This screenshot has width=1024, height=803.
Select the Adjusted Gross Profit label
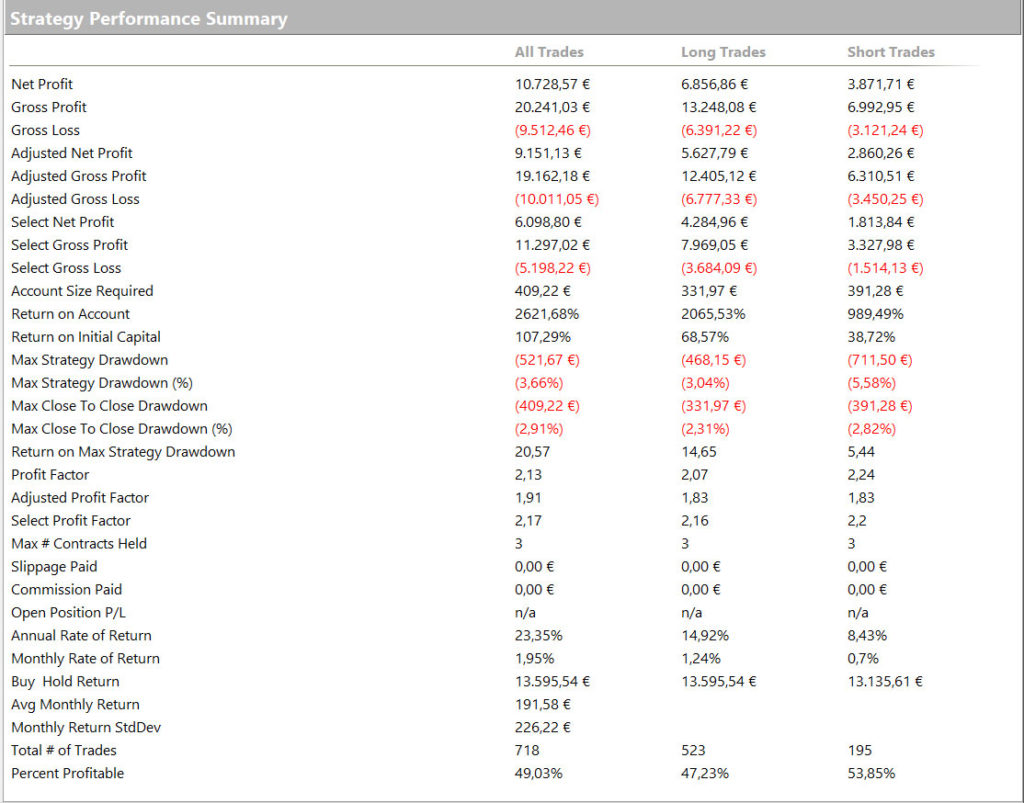pos(78,176)
